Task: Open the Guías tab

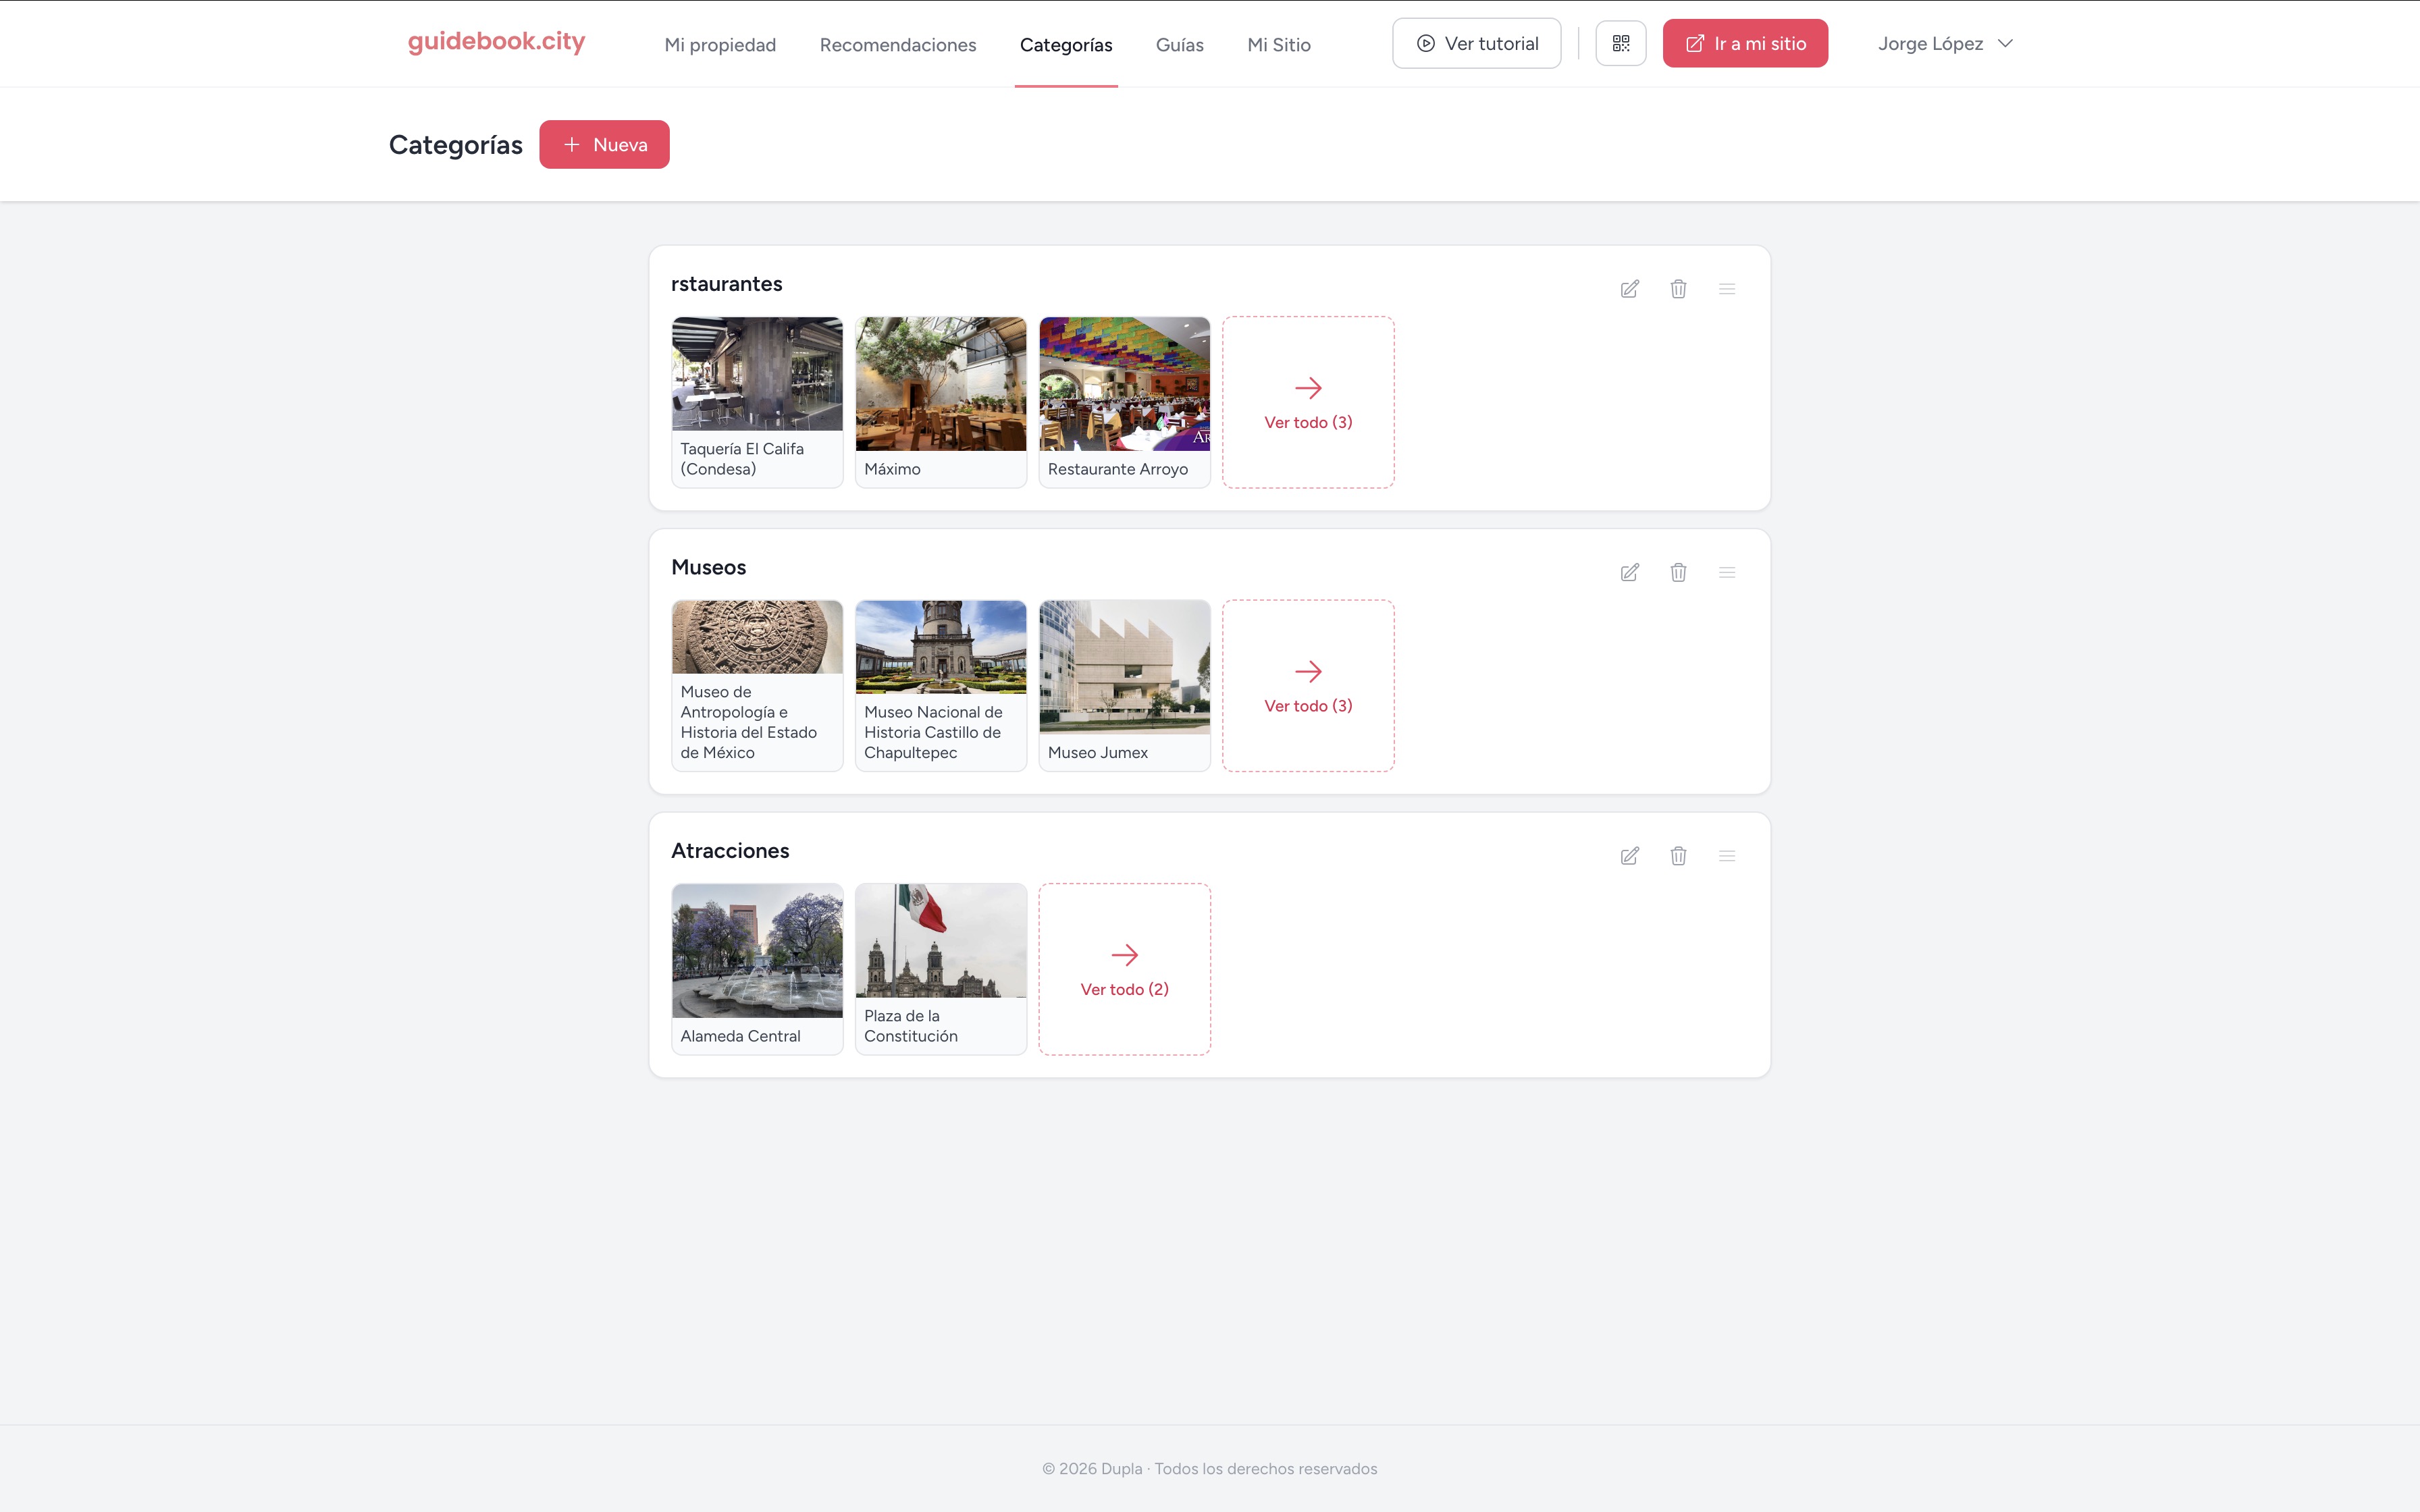Action: click(x=1180, y=45)
